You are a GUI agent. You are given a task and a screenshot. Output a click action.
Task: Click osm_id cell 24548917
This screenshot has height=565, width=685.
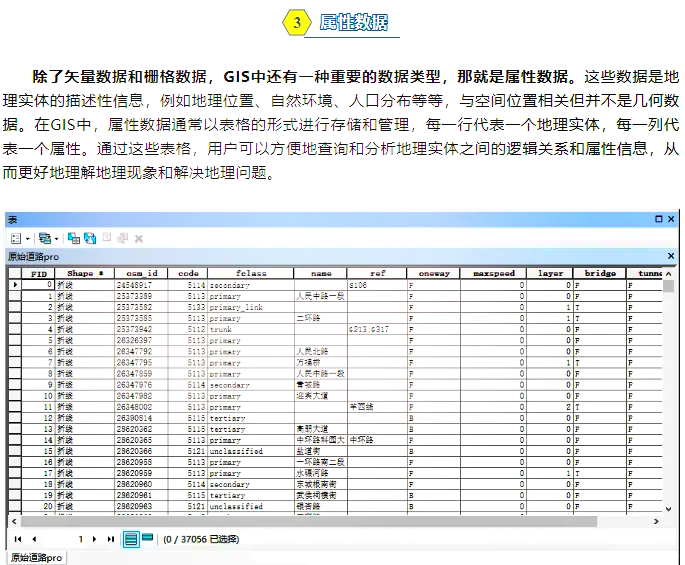pyautogui.click(x=141, y=285)
